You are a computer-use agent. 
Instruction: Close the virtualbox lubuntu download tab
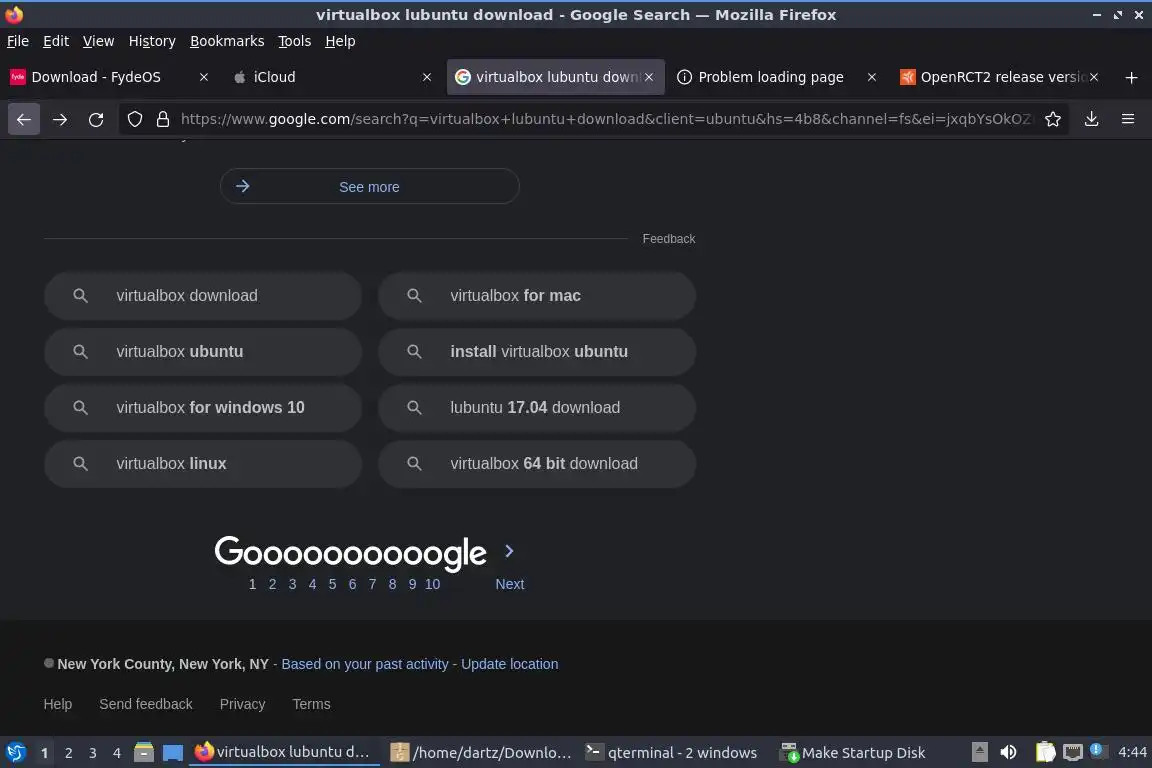tap(649, 77)
